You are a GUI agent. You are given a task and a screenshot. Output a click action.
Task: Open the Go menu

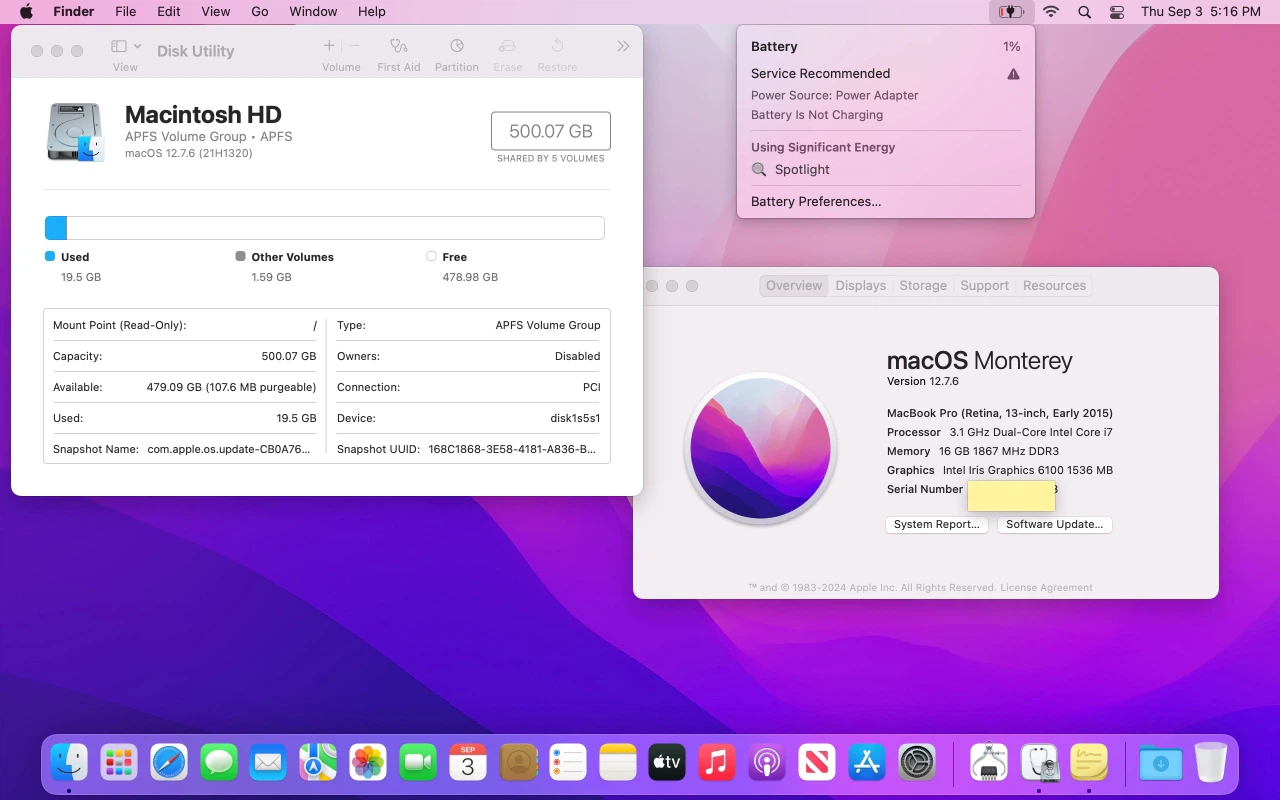[x=260, y=12]
